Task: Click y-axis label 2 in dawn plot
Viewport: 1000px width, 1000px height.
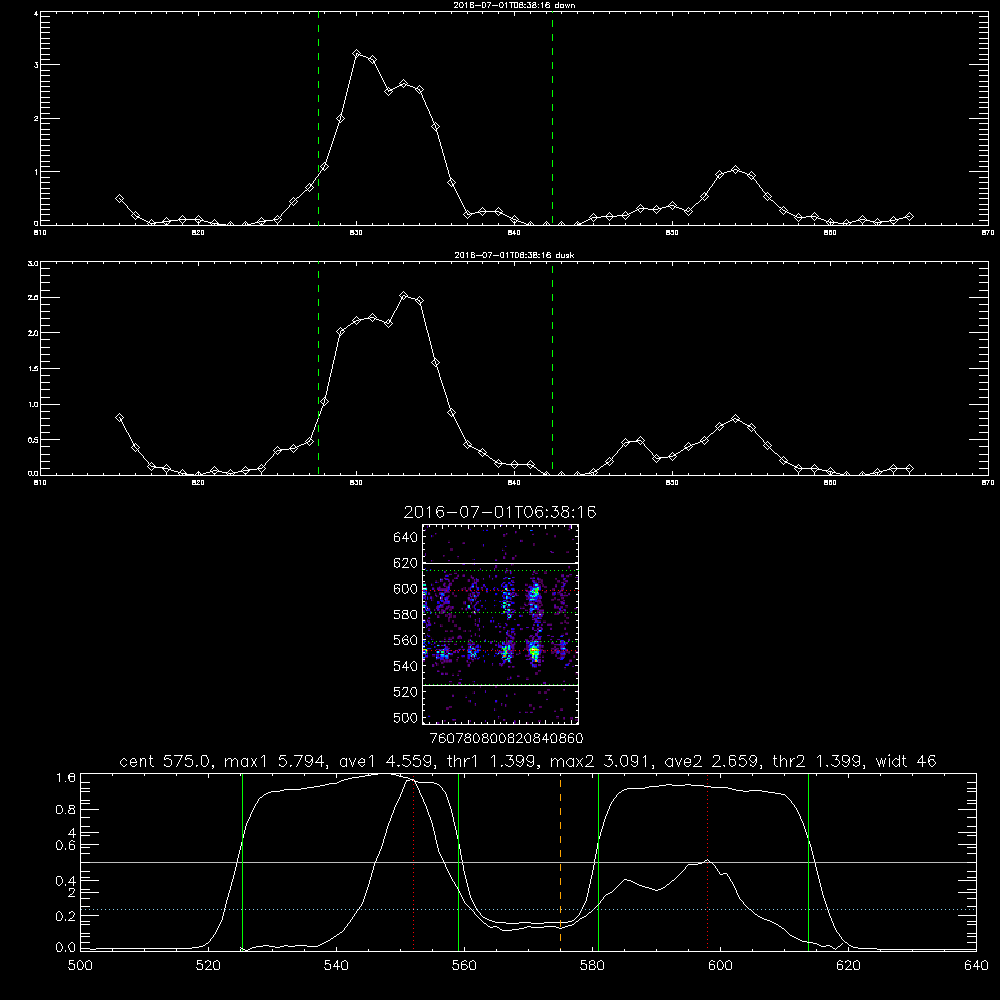Action: (36, 119)
